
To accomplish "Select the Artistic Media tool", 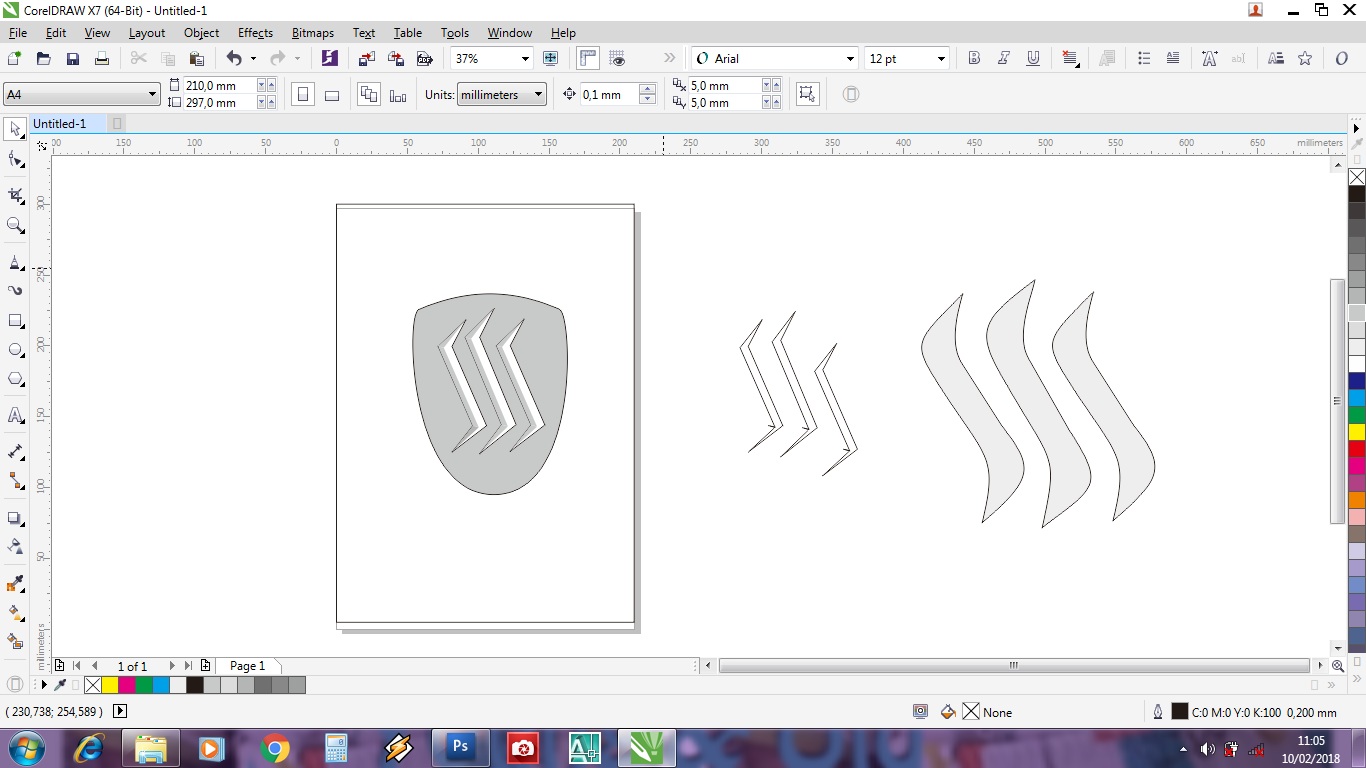I will click(15, 290).
